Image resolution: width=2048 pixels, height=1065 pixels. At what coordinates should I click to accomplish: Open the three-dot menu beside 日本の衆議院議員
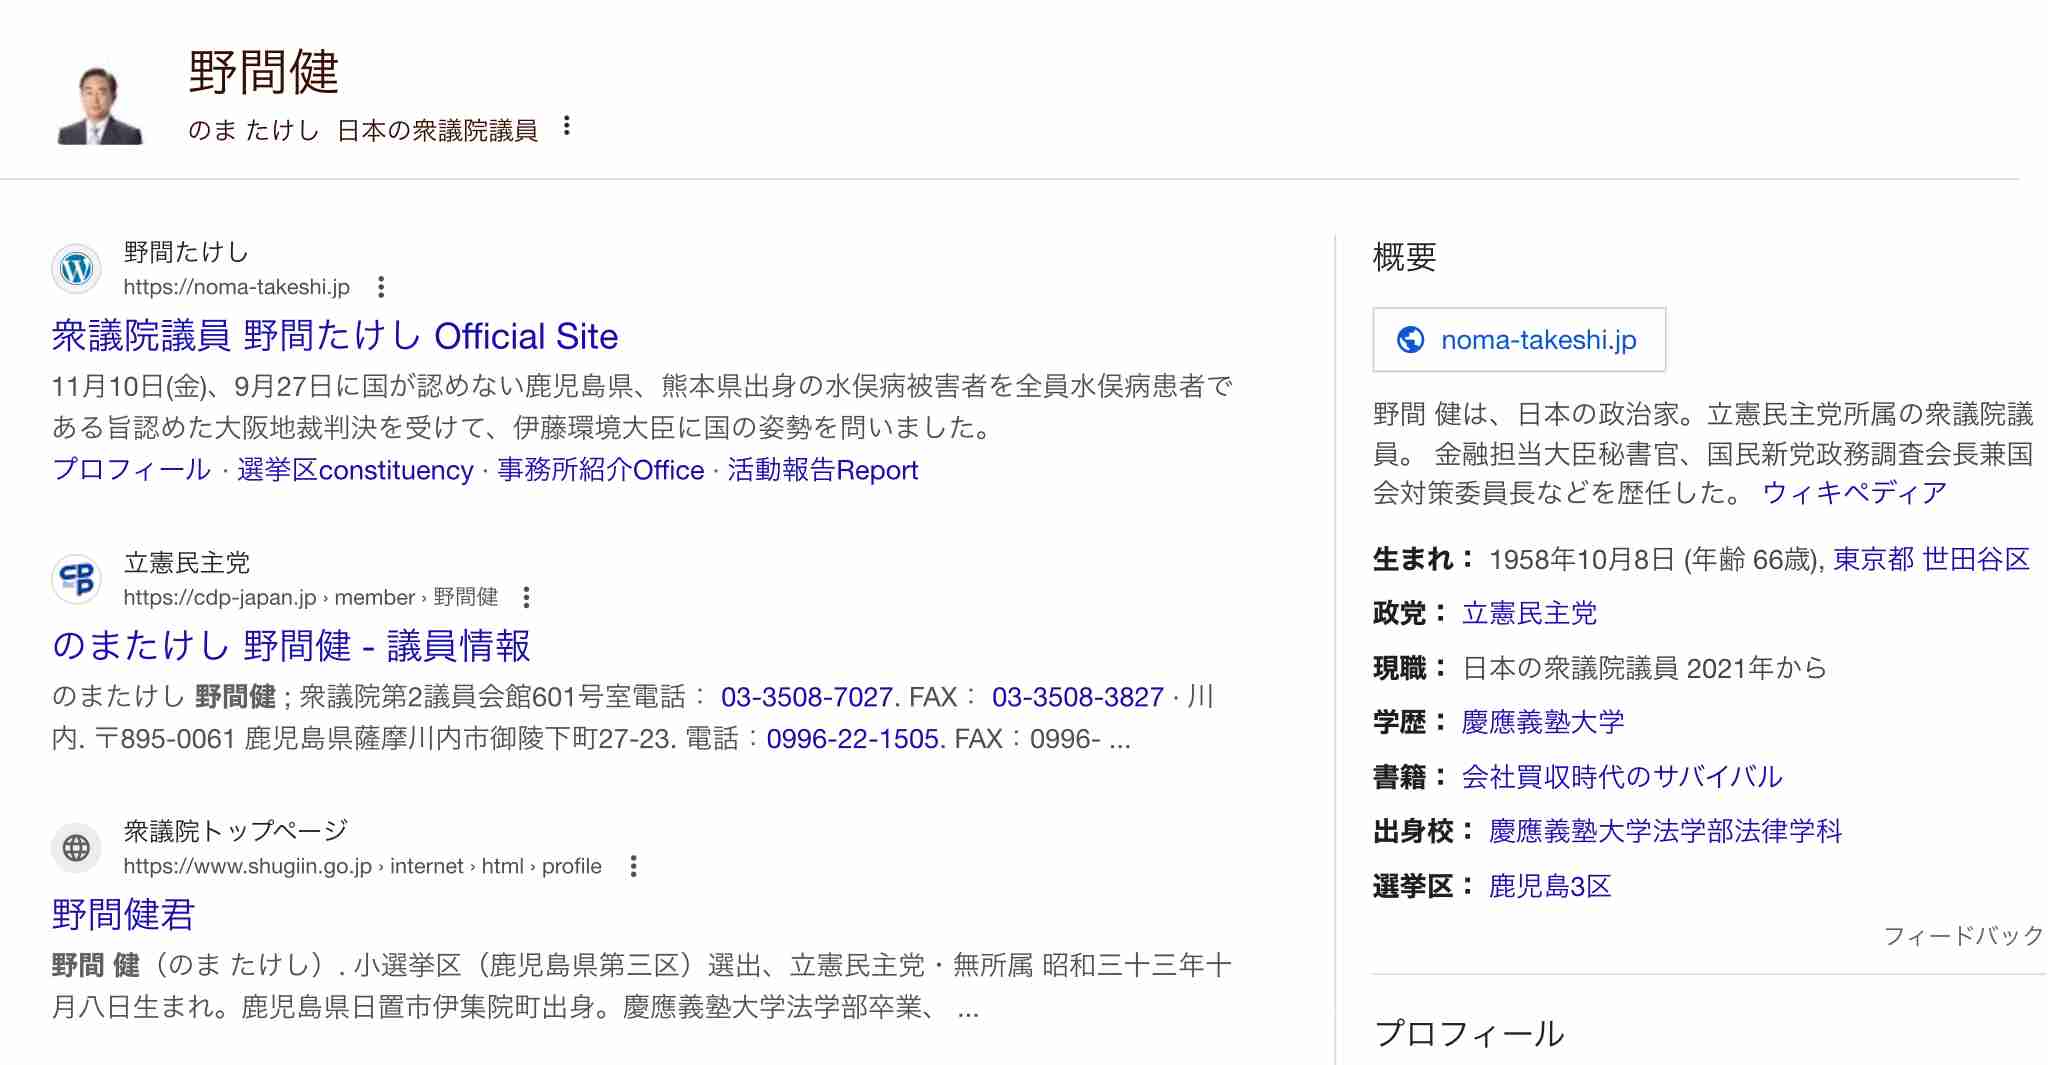click(567, 127)
